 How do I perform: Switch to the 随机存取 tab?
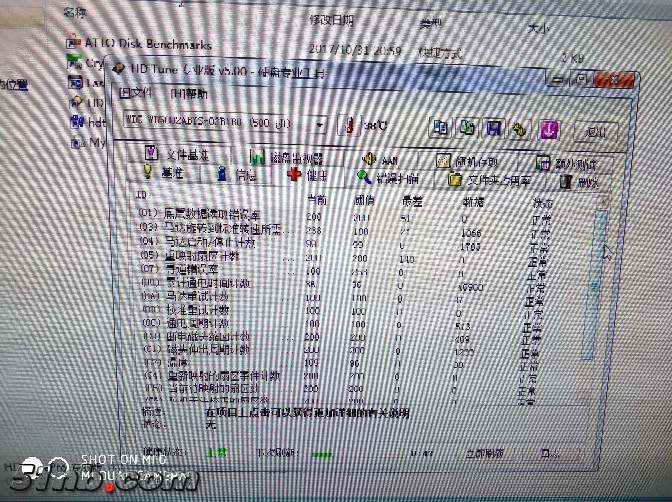[x=469, y=162]
